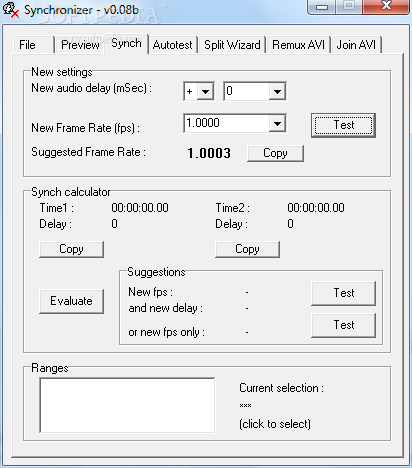Click the Time2 value 00:00:00.00
This screenshot has width=412, height=468.
[x=316, y=208]
